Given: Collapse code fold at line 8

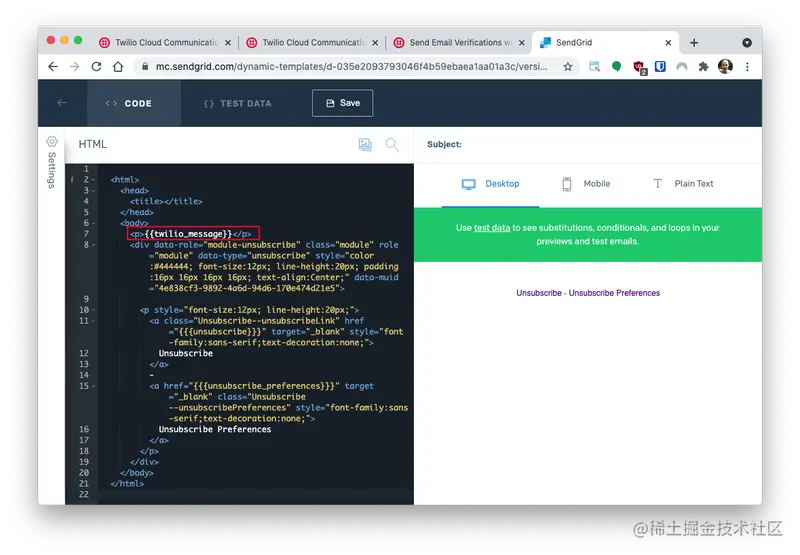Looking at the screenshot, I should pos(93,245).
